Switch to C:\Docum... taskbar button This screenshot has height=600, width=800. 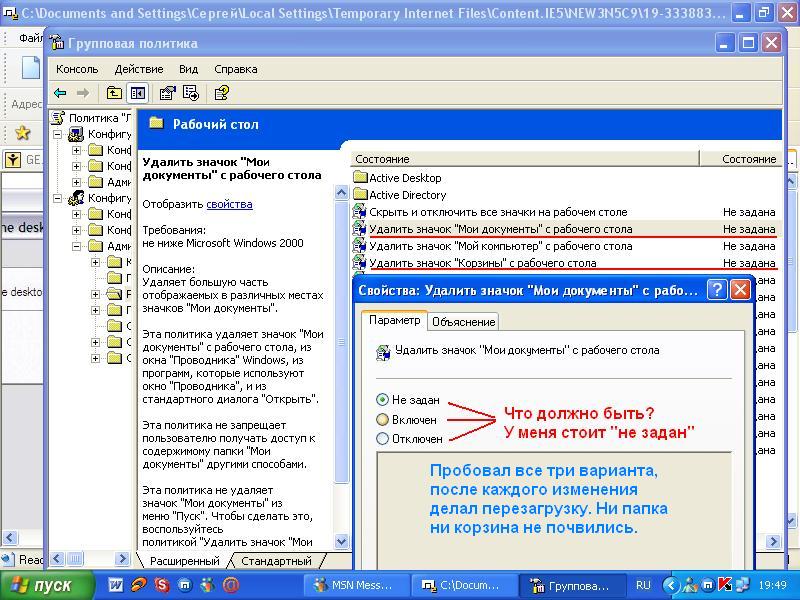[x=464, y=585]
